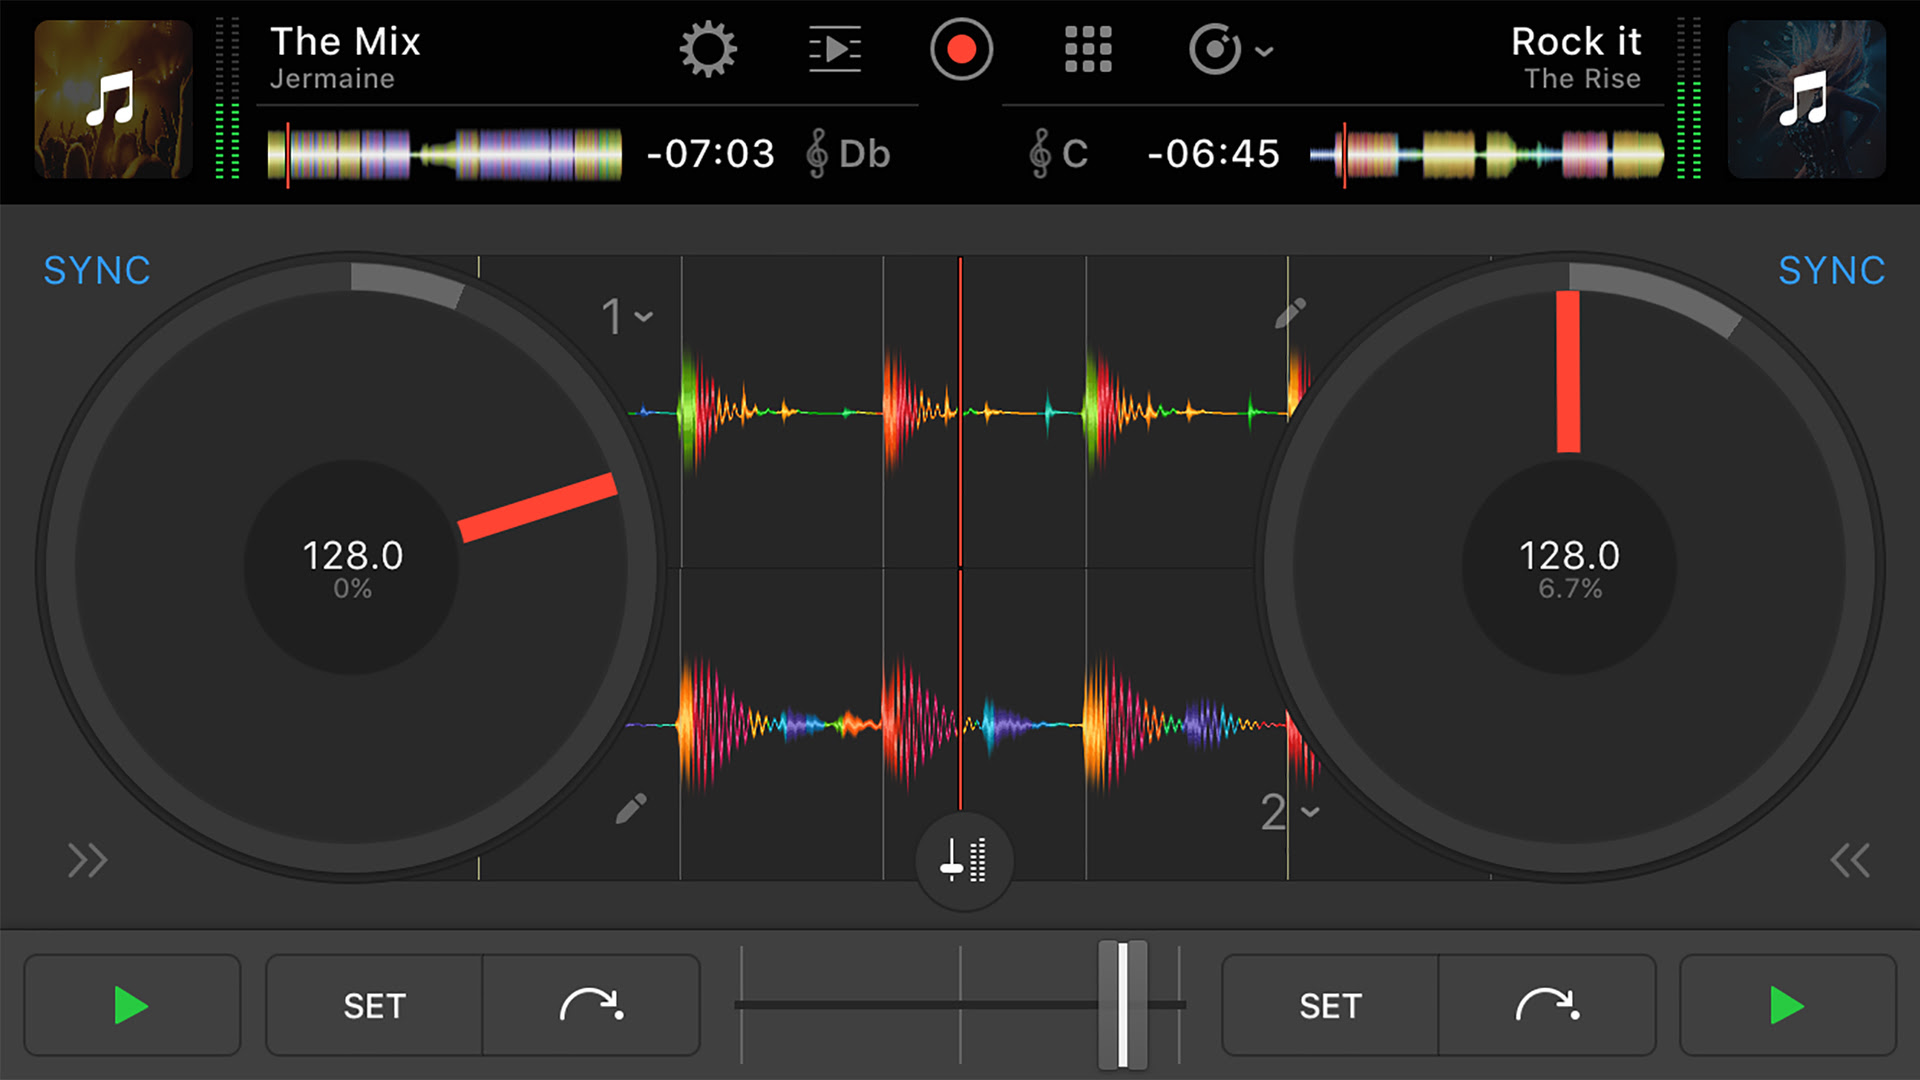
Task: Toggle SYNC on the right deck
Action: (1831, 270)
